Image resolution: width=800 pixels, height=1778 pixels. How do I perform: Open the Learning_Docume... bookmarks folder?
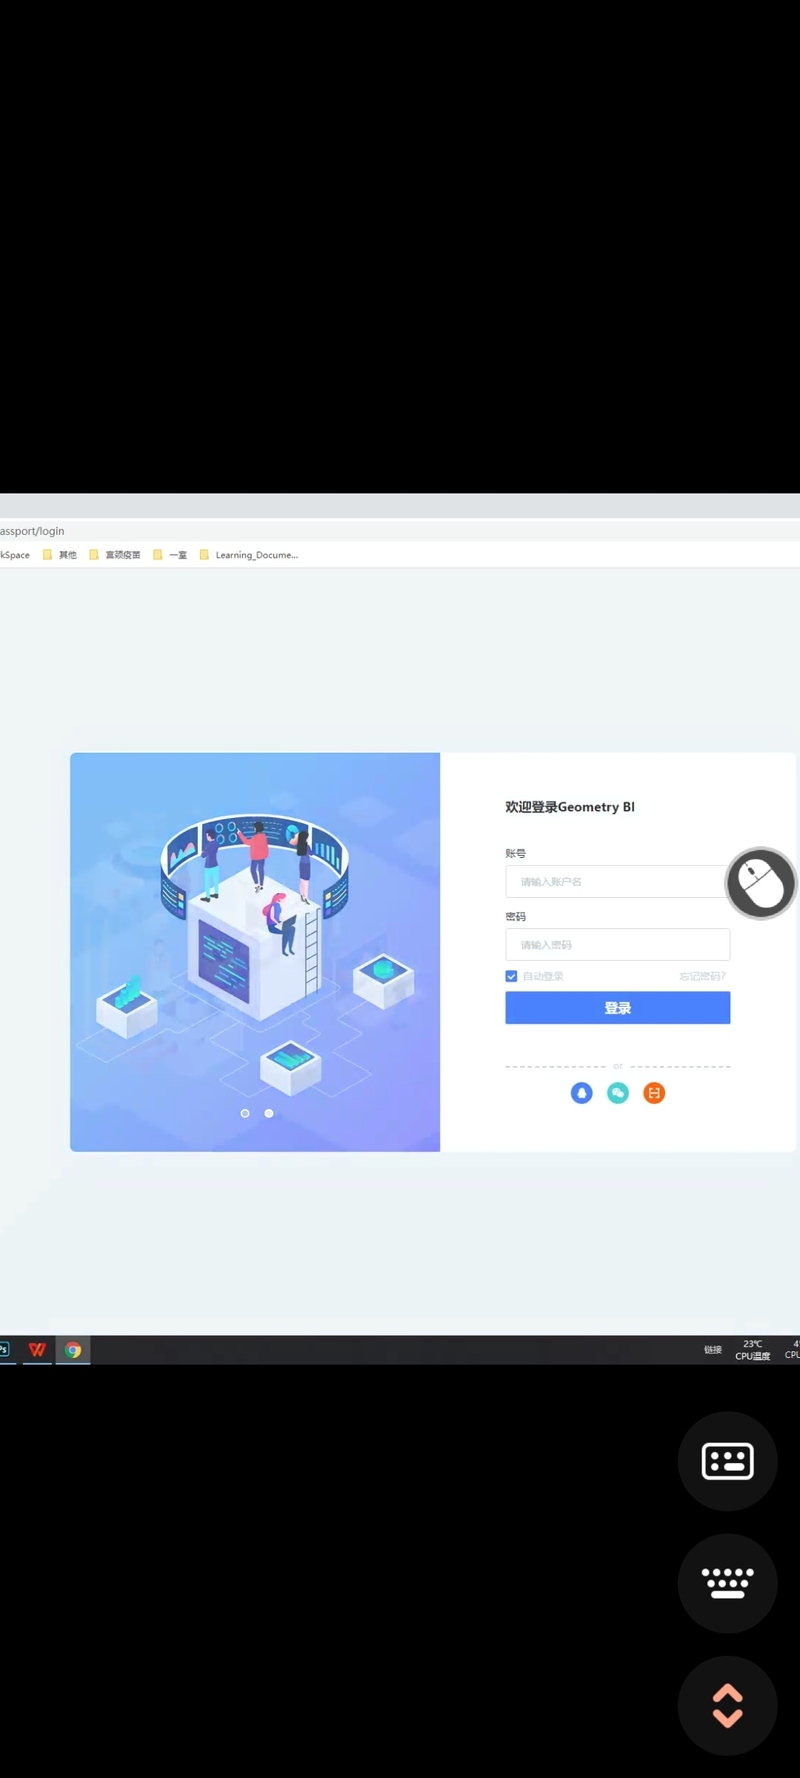coord(248,555)
